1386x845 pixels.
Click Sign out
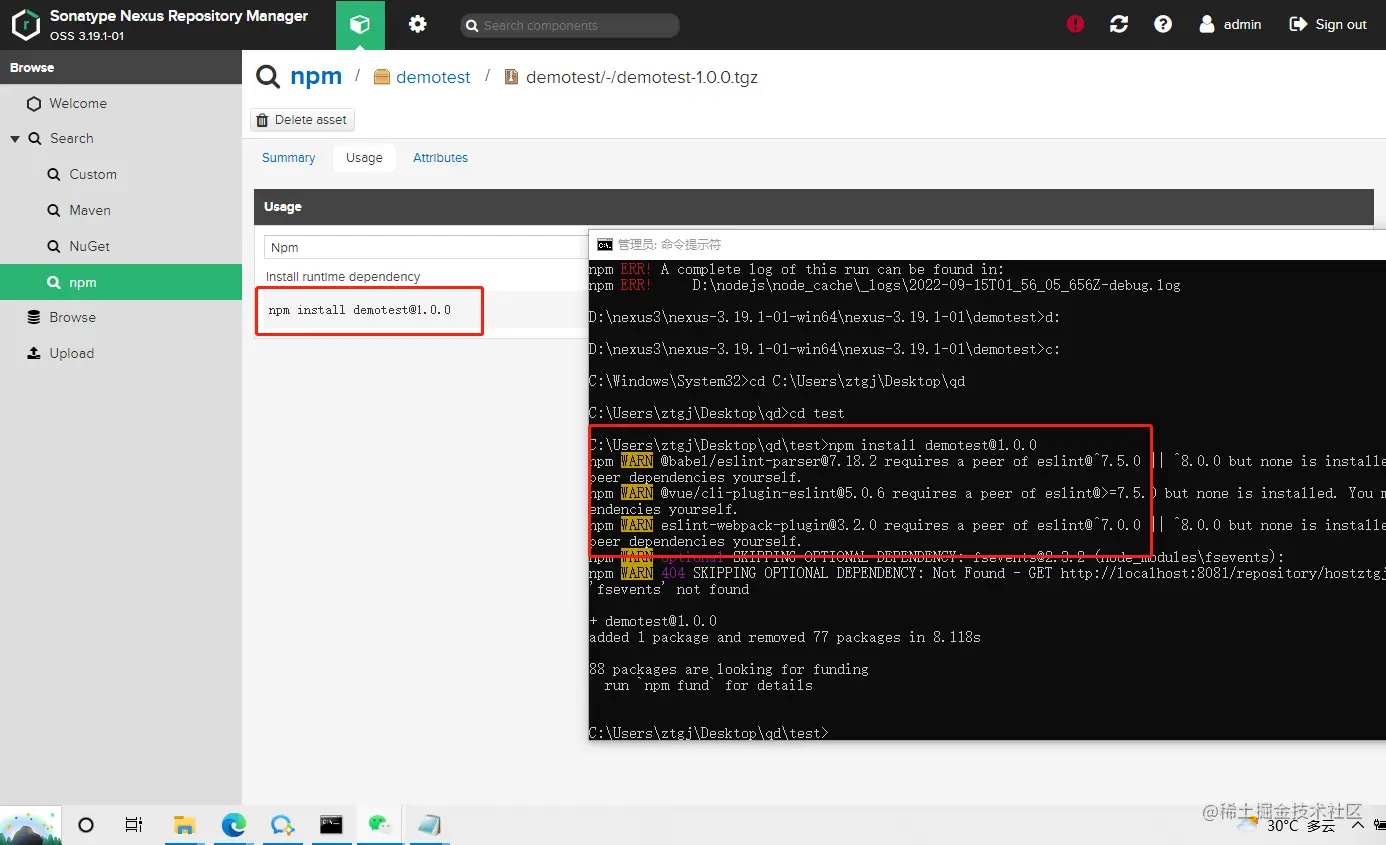click(1328, 24)
